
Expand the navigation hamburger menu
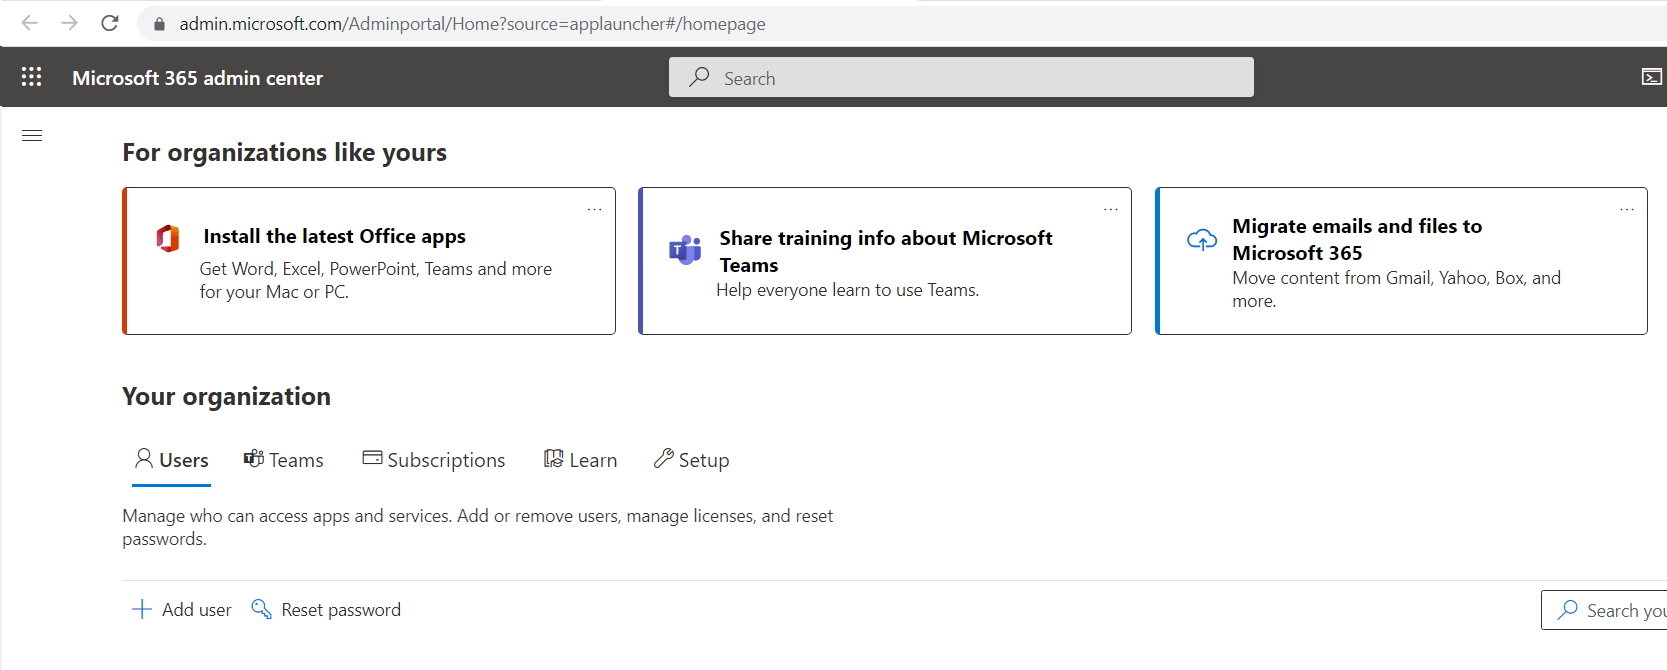32,135
